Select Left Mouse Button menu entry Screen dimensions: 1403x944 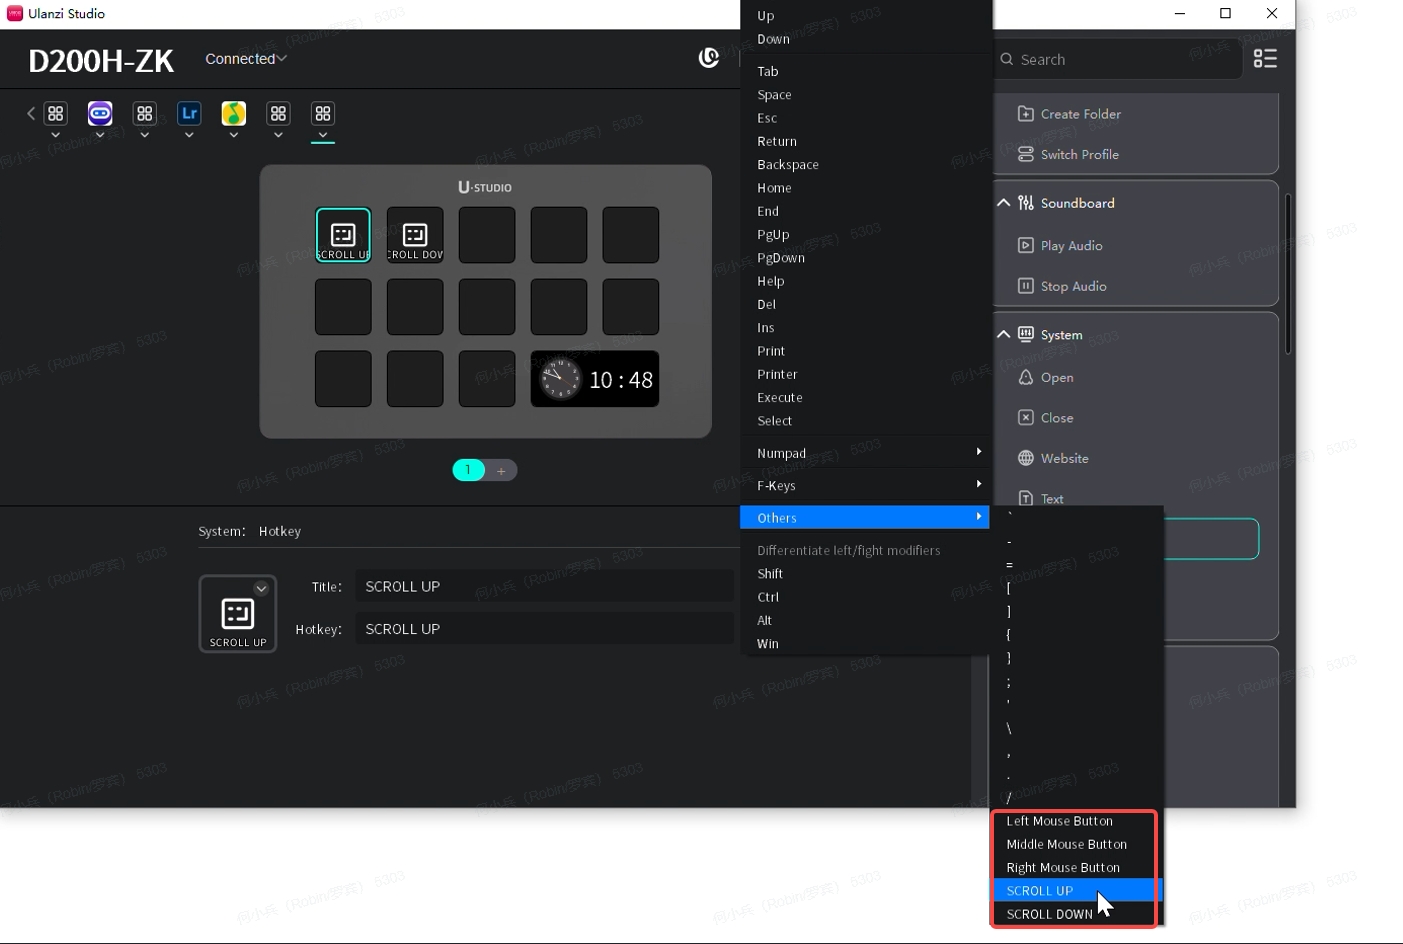1059,821
